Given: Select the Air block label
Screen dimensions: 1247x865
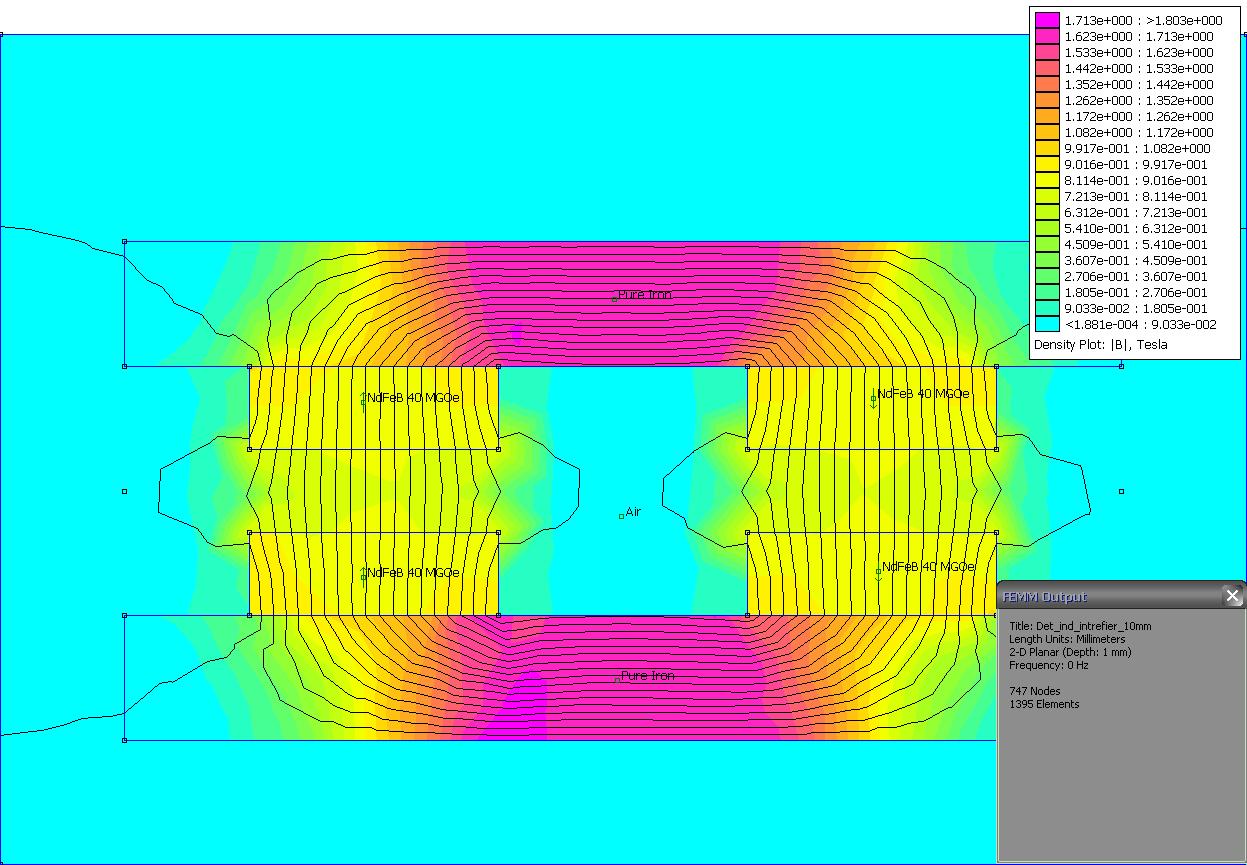Looking at the screenshot, I should click(x=631, y=512).
